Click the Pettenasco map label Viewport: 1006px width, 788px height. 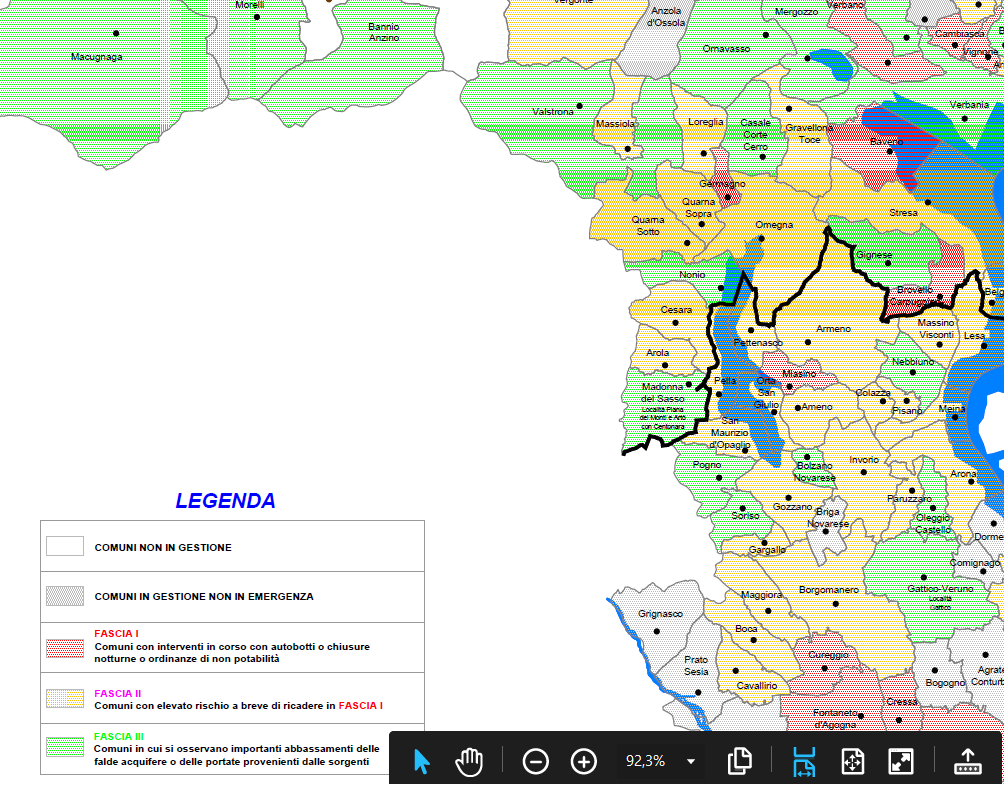coord(758,343)
